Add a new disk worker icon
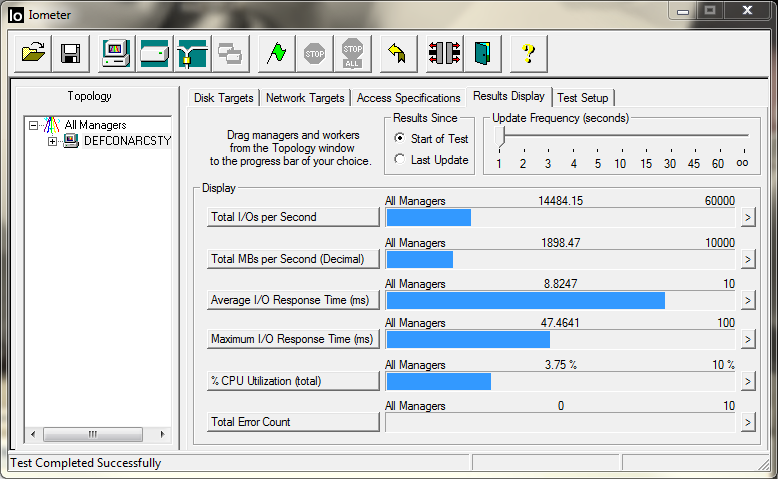The width and height of the screenshot is (778, 479). tap(155, 53)
